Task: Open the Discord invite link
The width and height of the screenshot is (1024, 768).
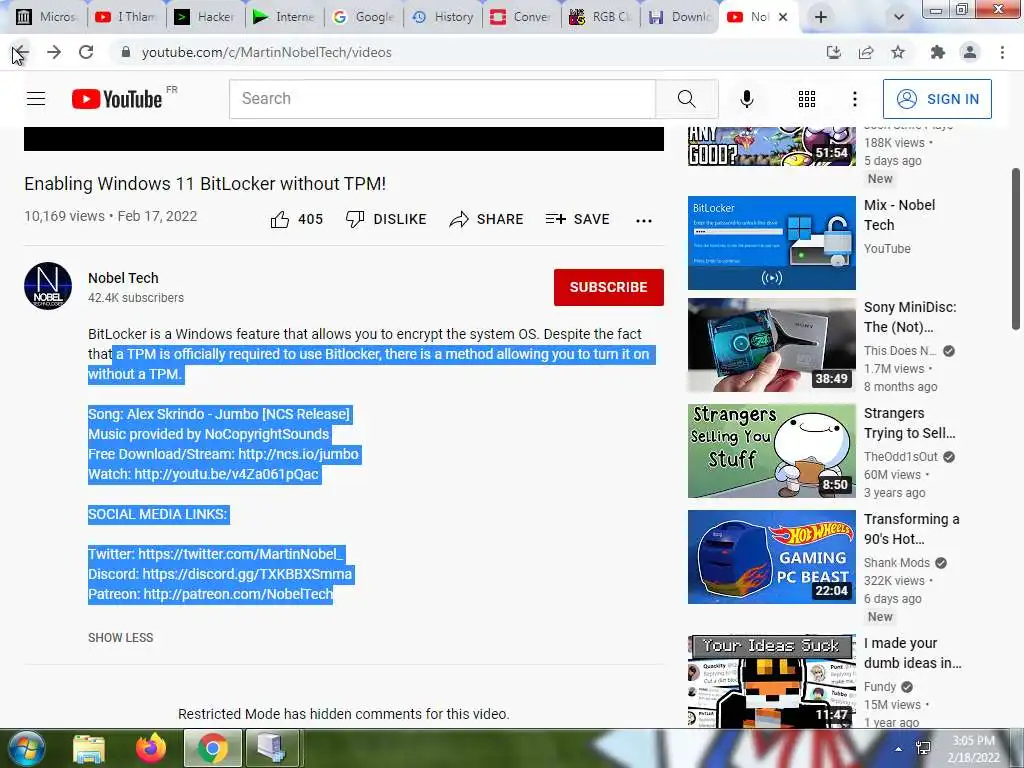Action: click(x=247, y=574)
